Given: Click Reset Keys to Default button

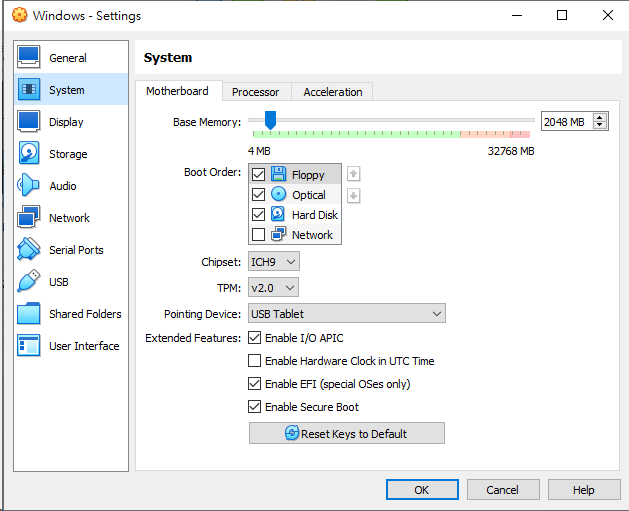Looking at the screenshot, I should tap(346, 434).
